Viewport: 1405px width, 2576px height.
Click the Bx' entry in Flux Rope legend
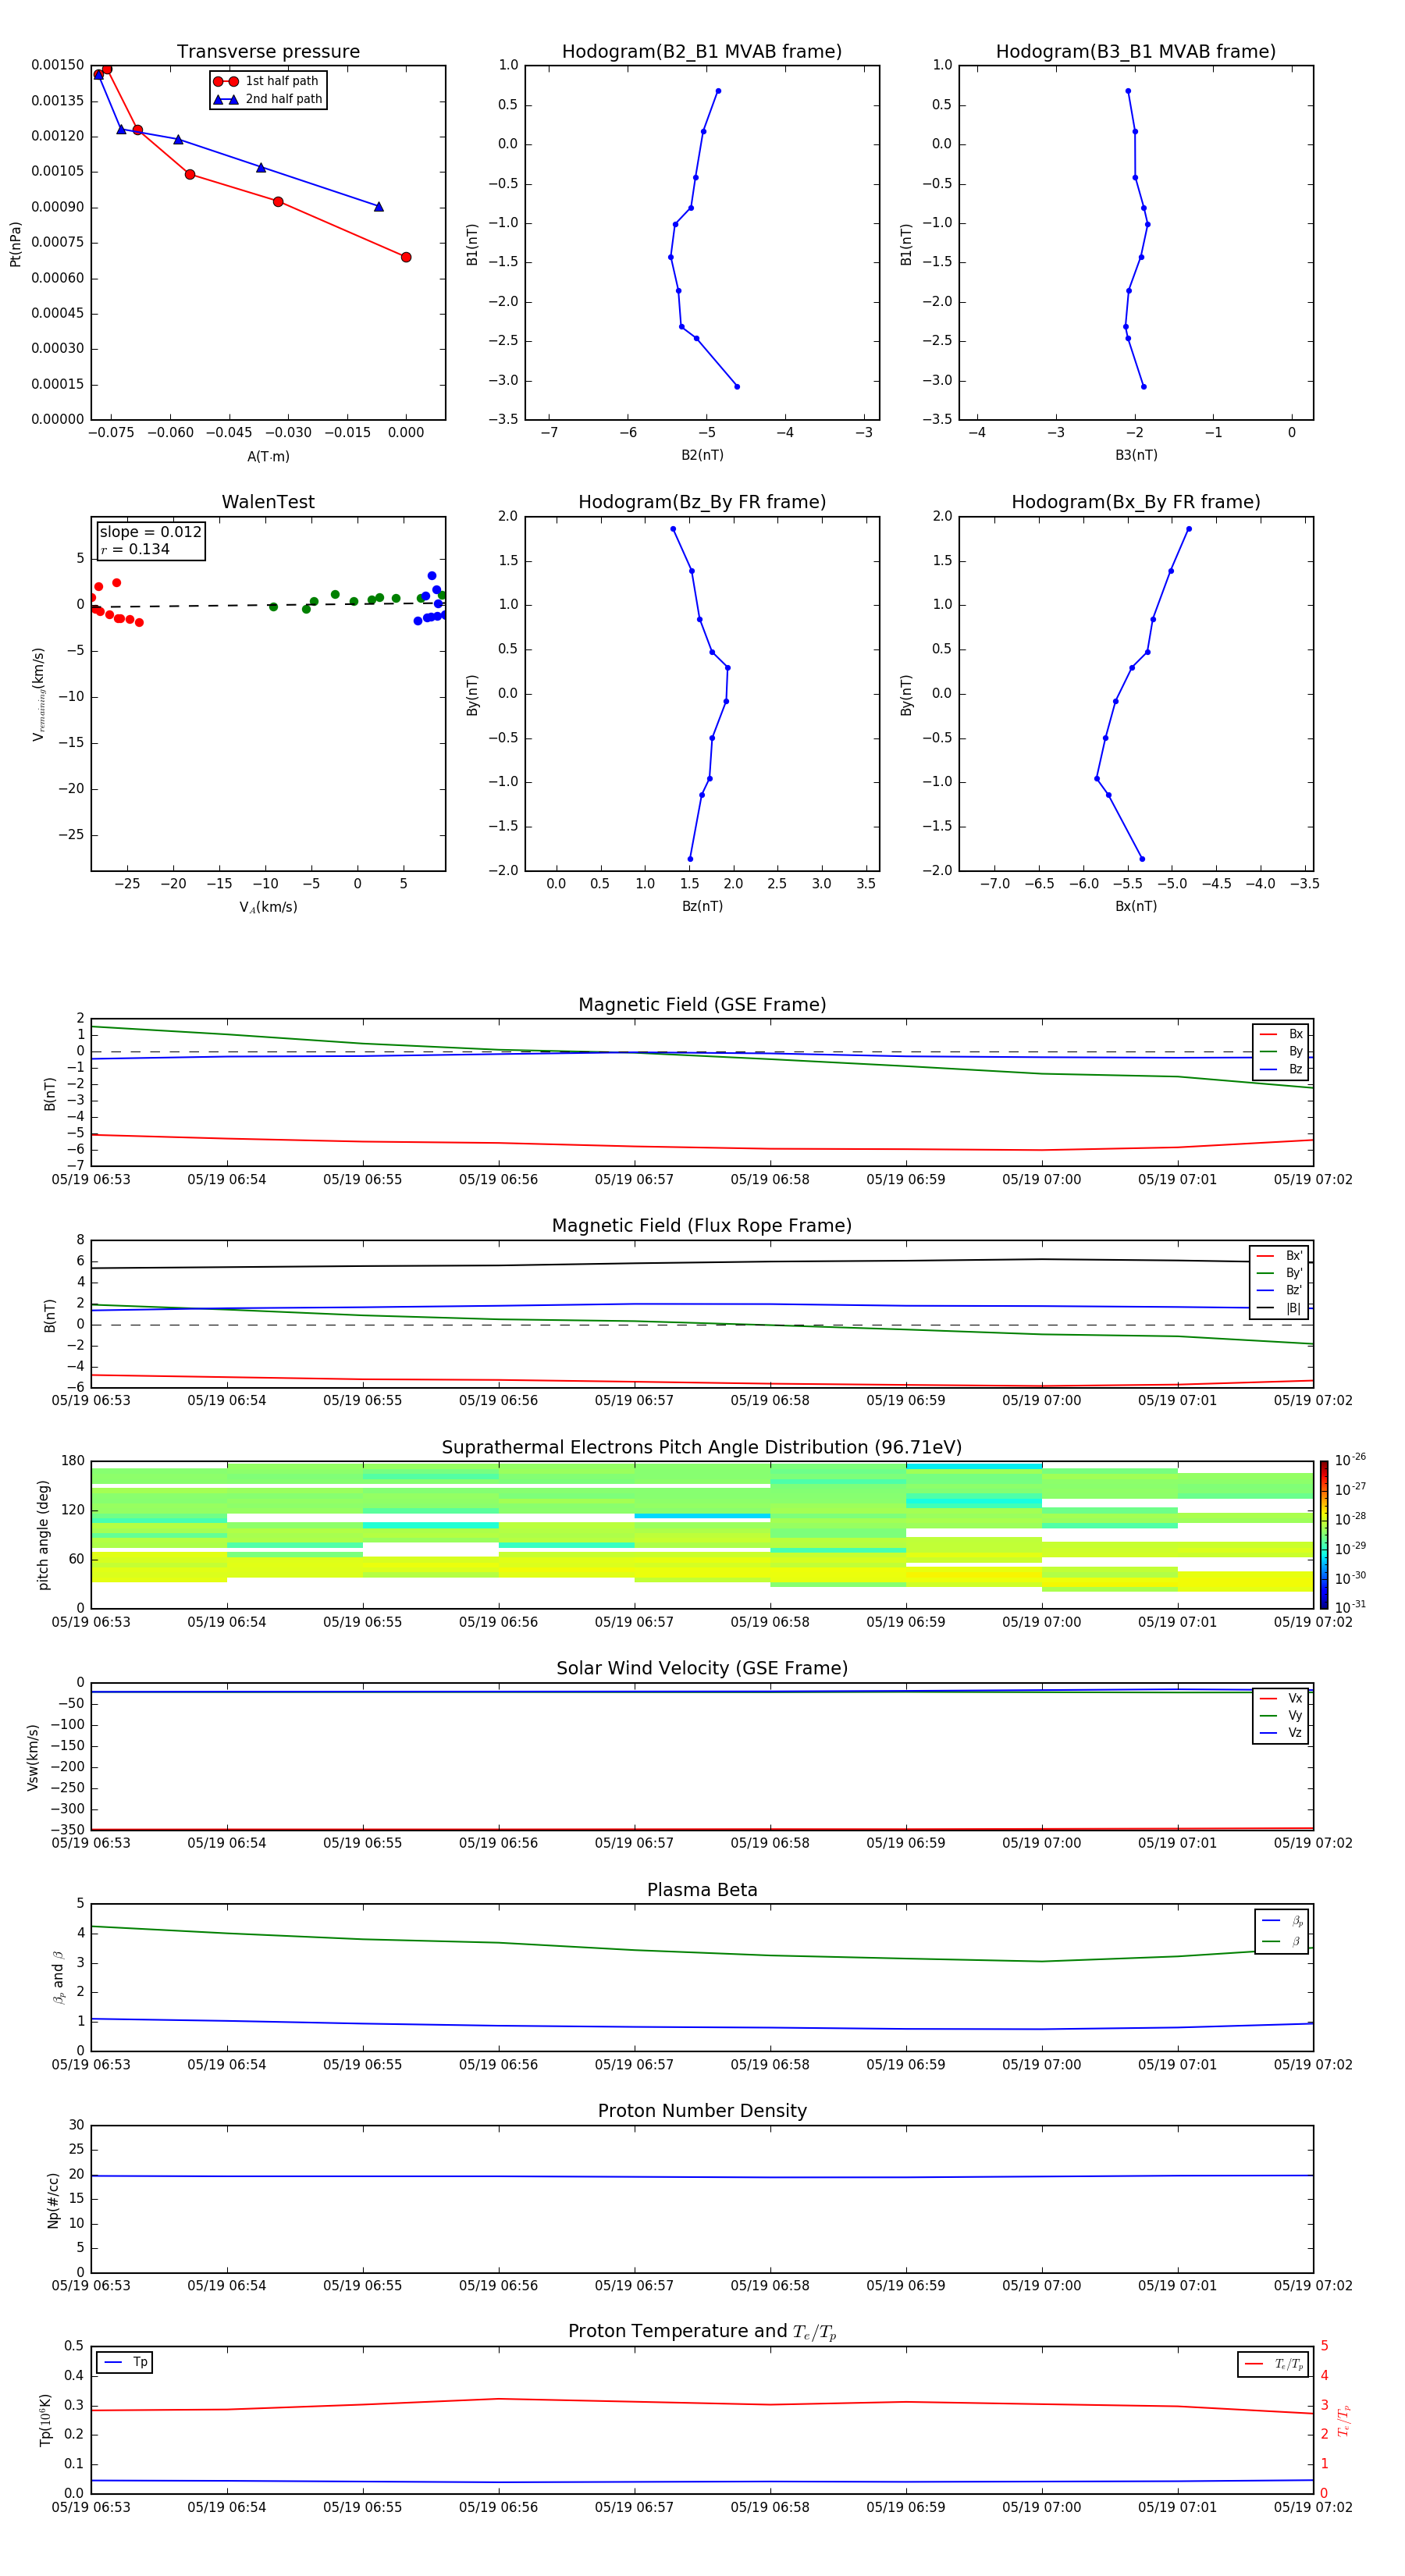tap(1279, 1256)
